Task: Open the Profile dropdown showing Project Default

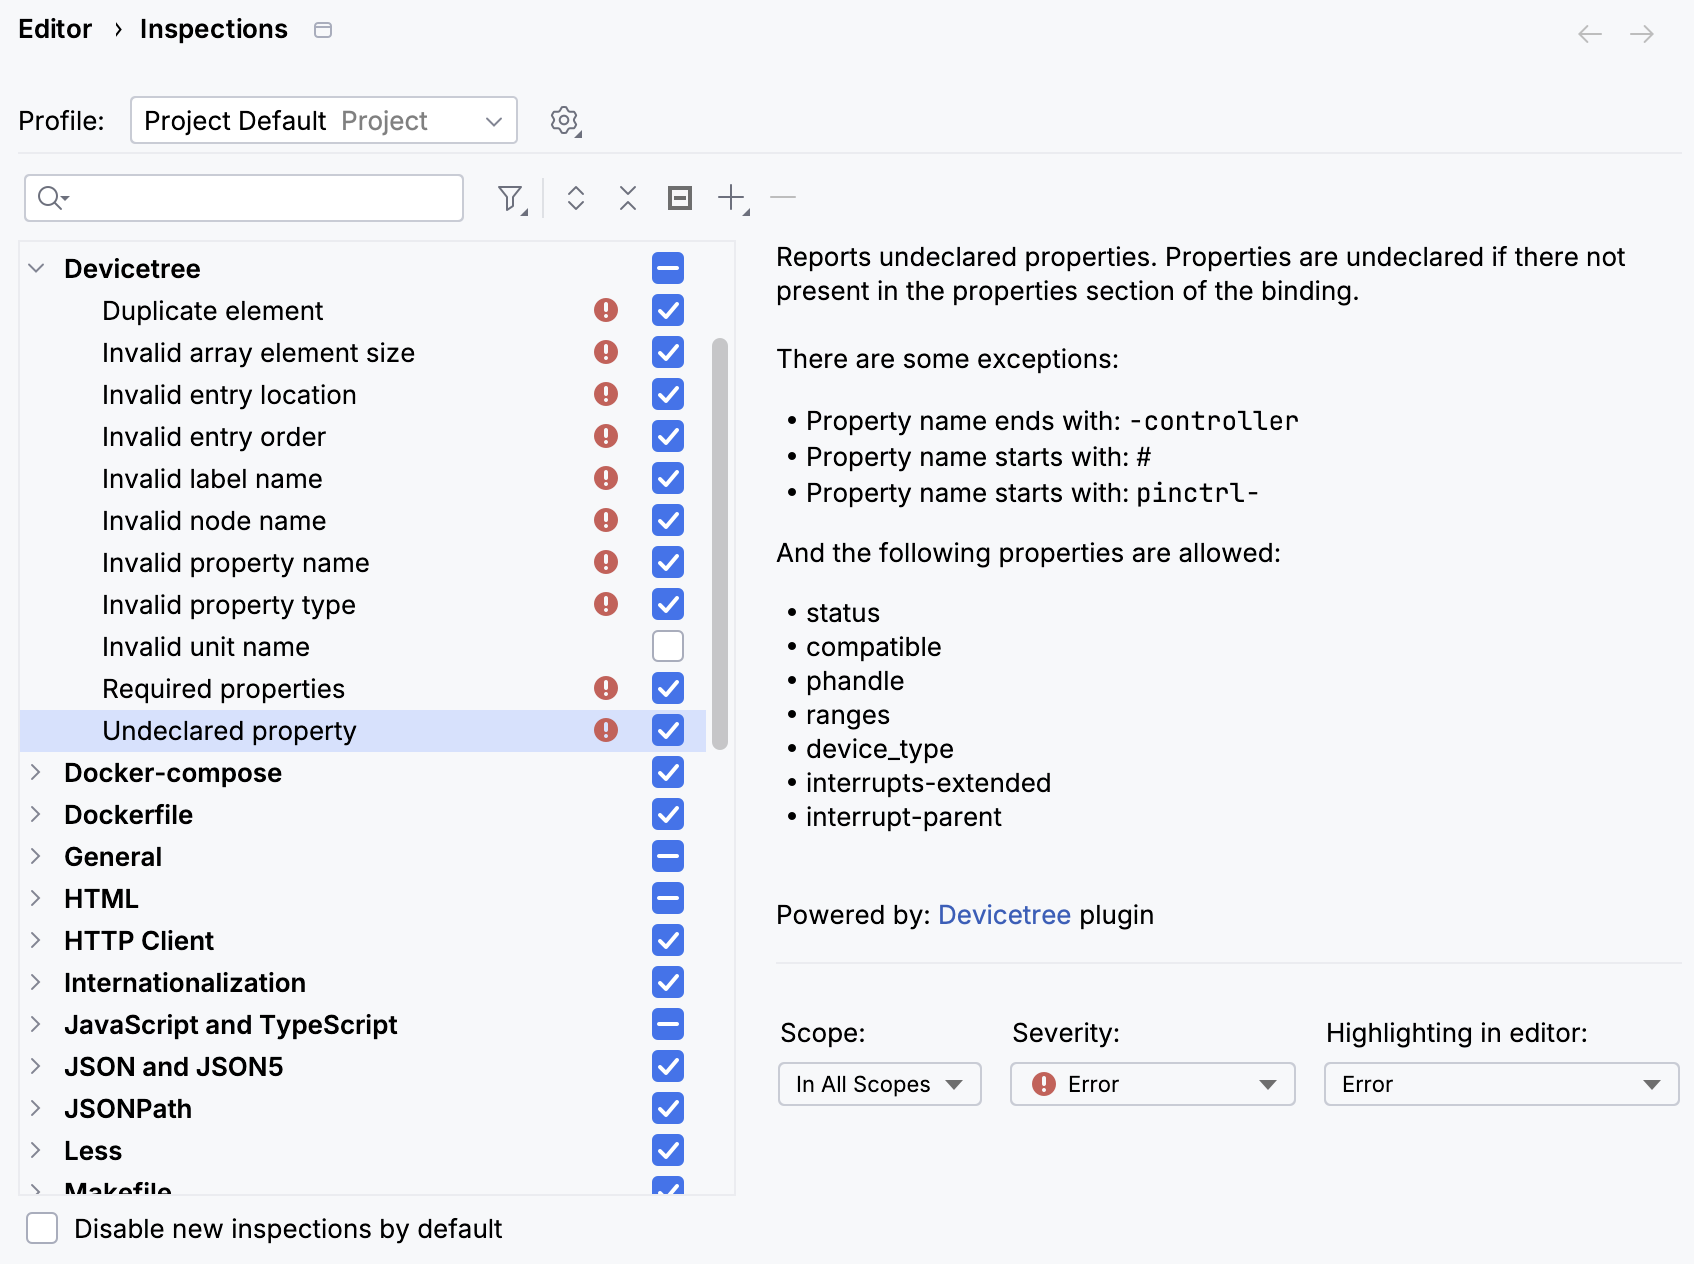Action: [x=322, y=120]
